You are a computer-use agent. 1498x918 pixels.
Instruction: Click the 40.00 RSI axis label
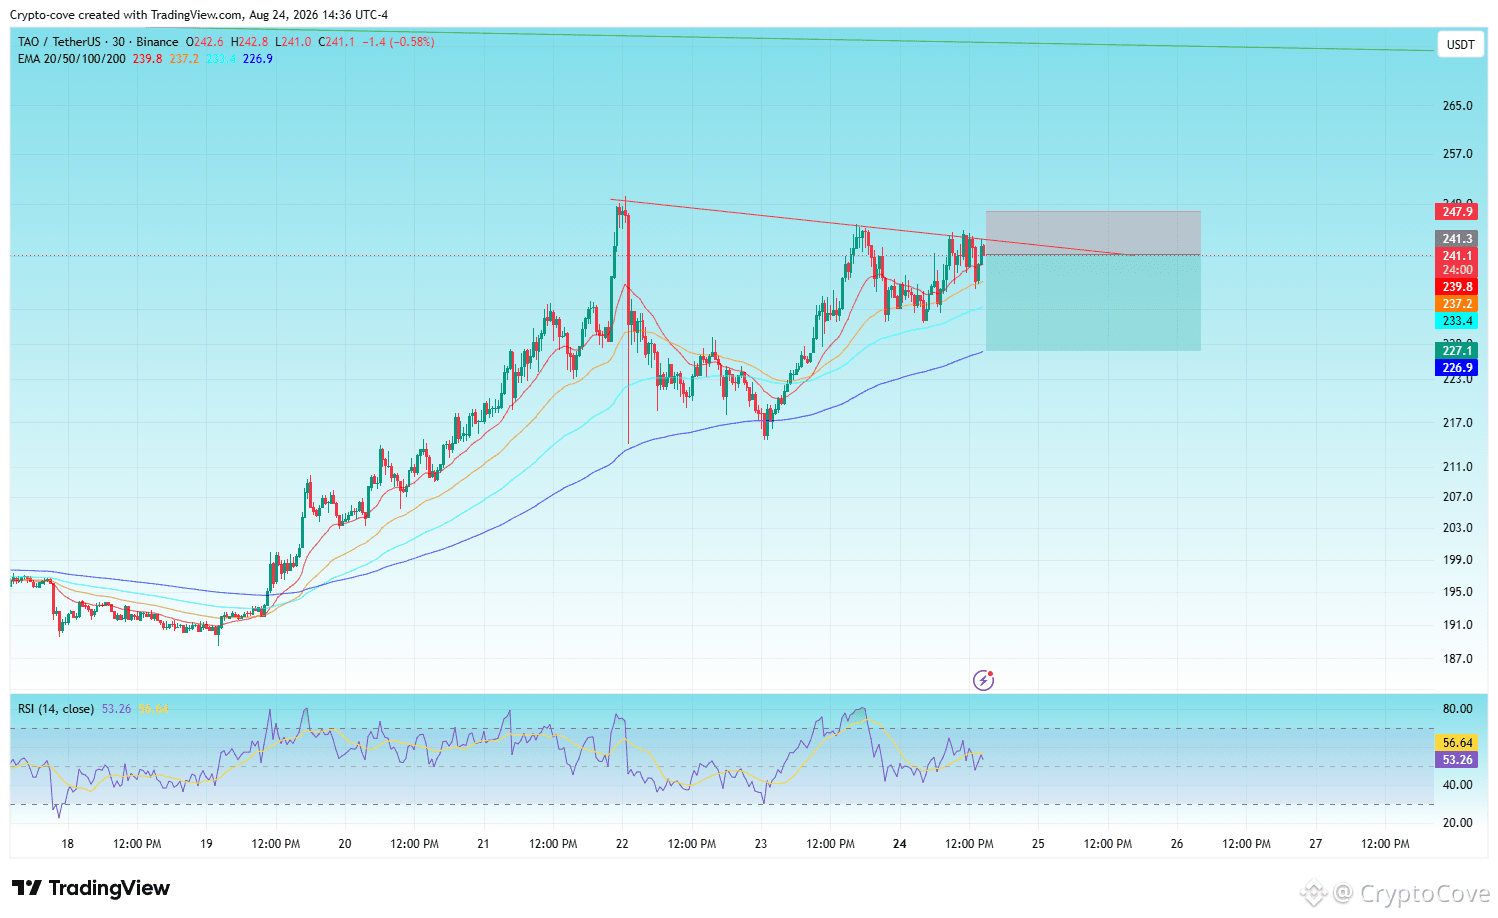(1457, 785)
